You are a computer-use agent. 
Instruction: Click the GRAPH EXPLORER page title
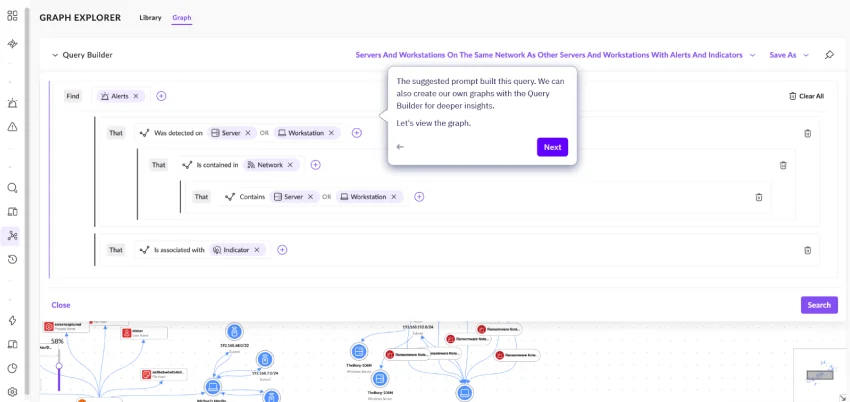[x=80, y=18]
